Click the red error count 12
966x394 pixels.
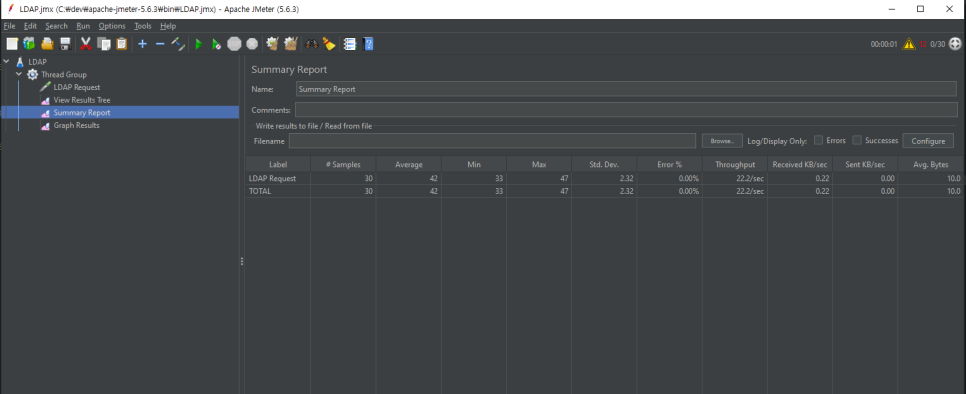pos(923,44)
